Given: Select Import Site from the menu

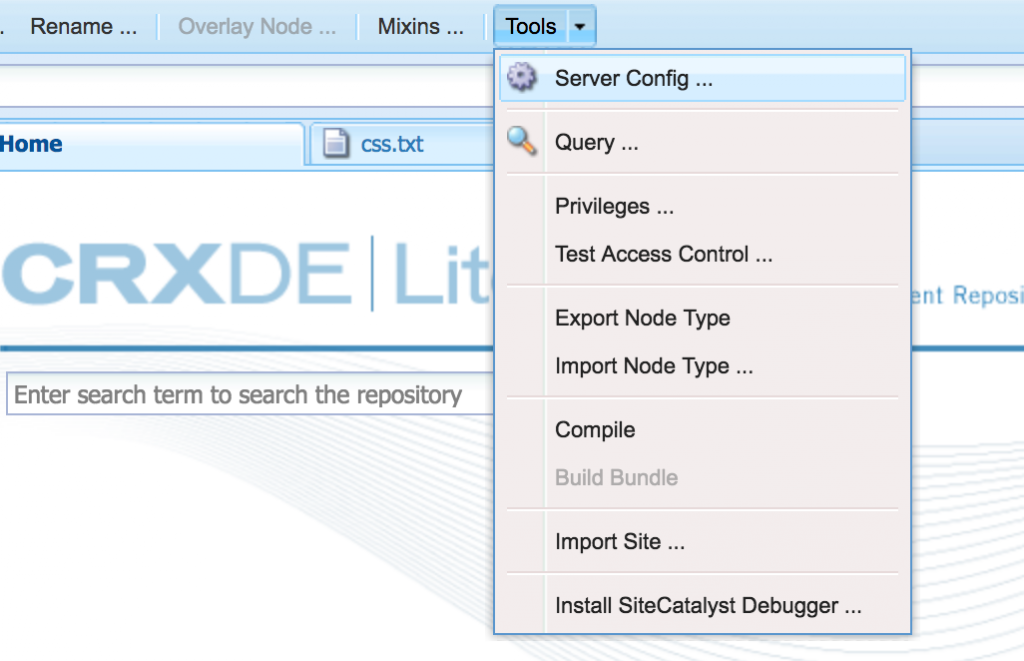Looking at the screenshot, I should pos(619,541).
